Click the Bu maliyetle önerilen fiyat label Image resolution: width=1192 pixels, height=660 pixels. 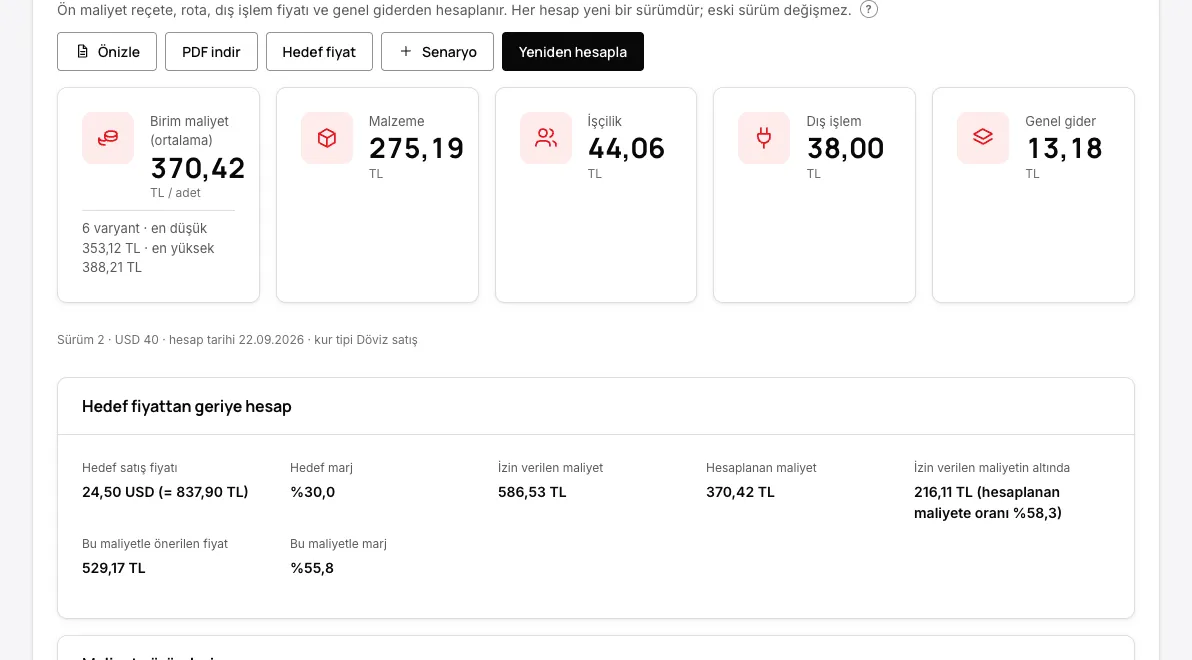[155, 544]
